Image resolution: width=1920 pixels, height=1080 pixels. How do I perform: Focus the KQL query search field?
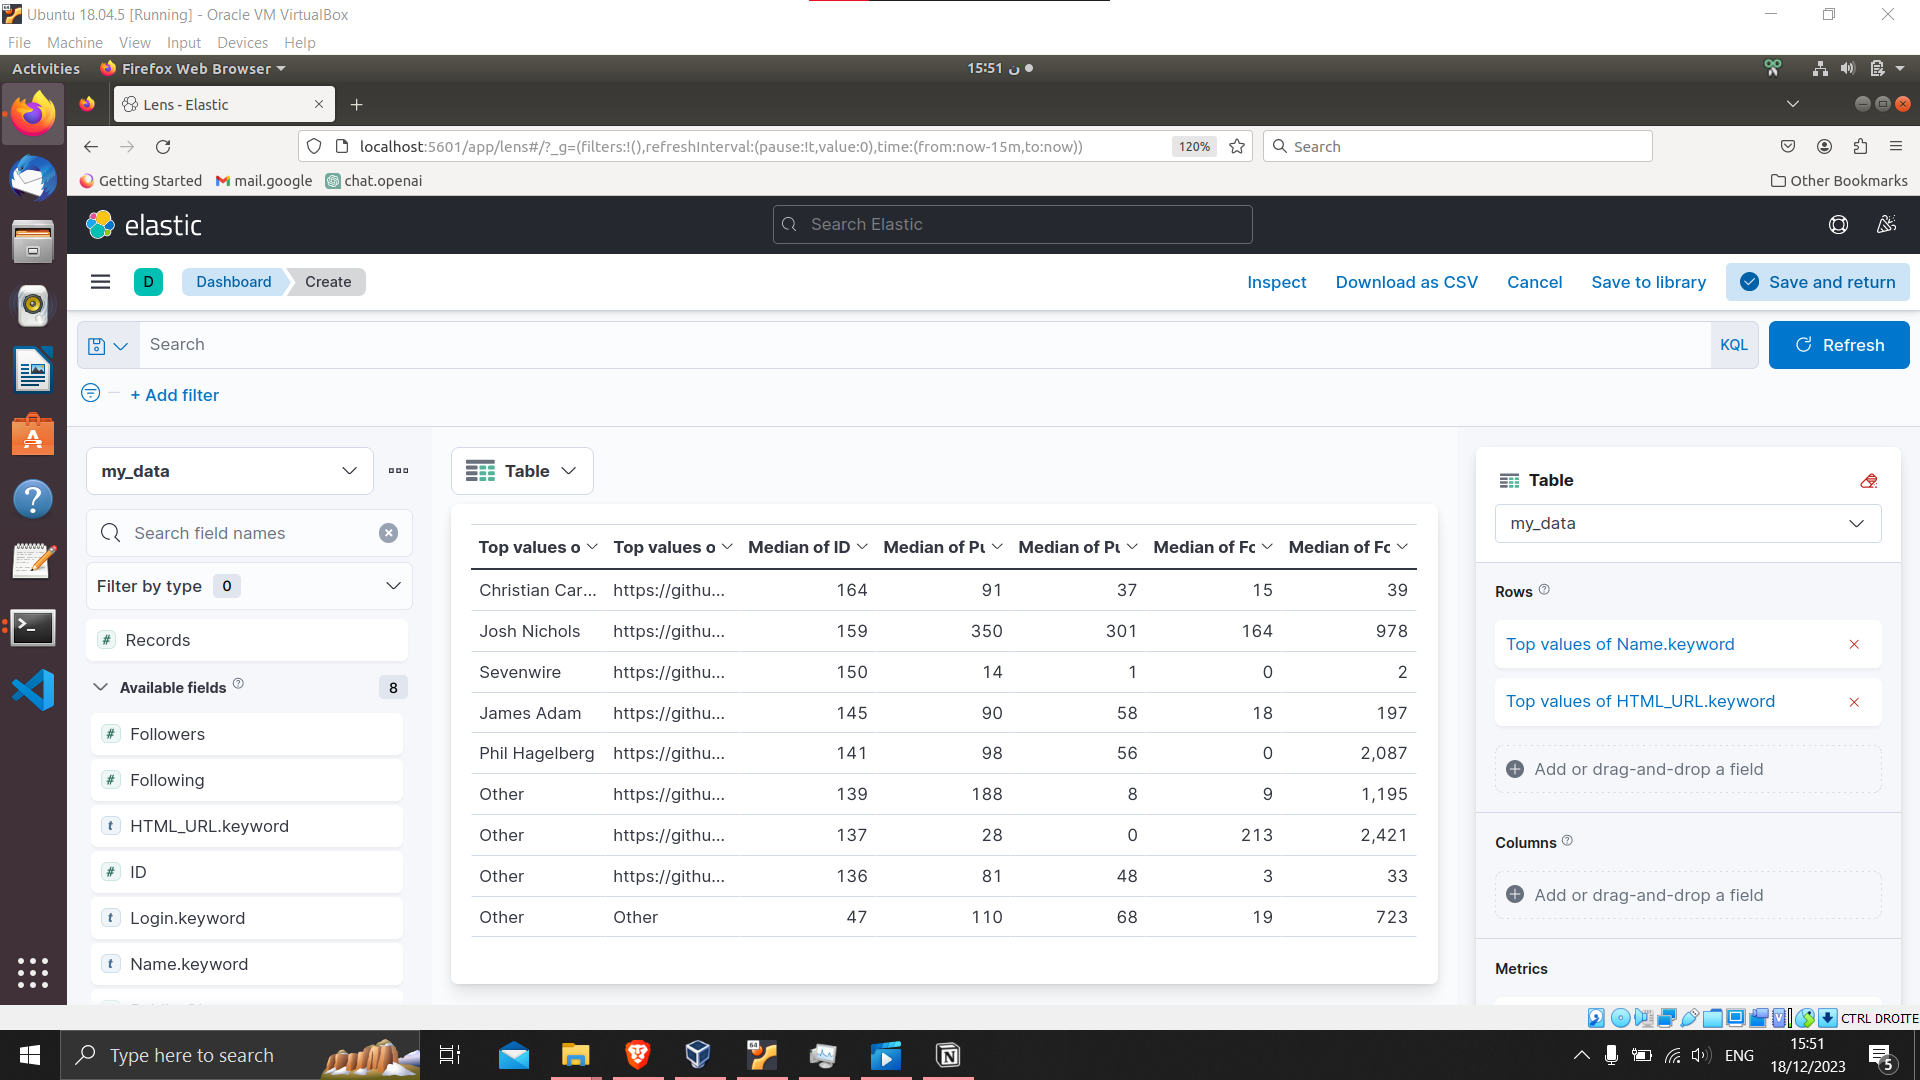(924, 345)
